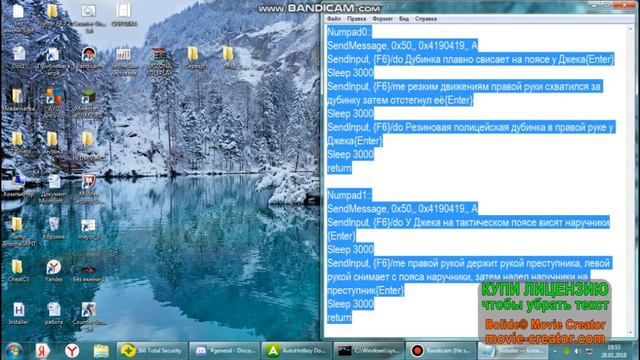Show hidden system tray icons
Viewport: 640px width, 360px height.
555,351
